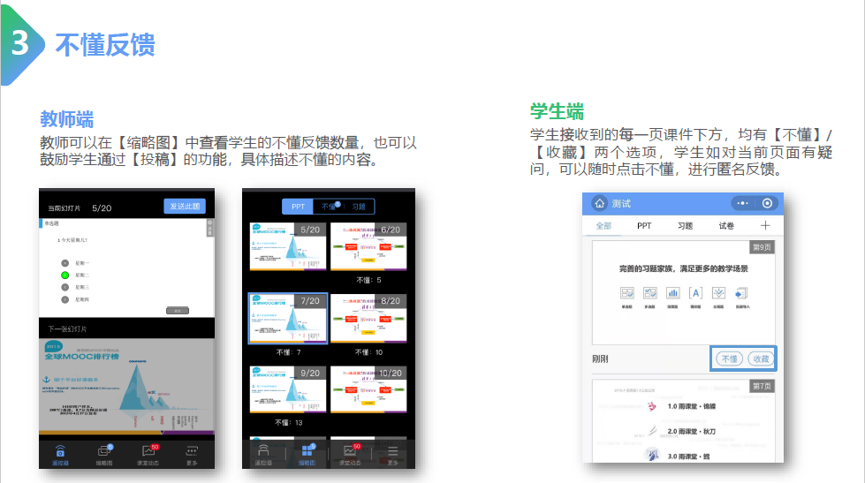Screen dimensions: 865x483
Task: Select 习题 tab in student app
Action: pyautogui.click(x=685, y=226)
